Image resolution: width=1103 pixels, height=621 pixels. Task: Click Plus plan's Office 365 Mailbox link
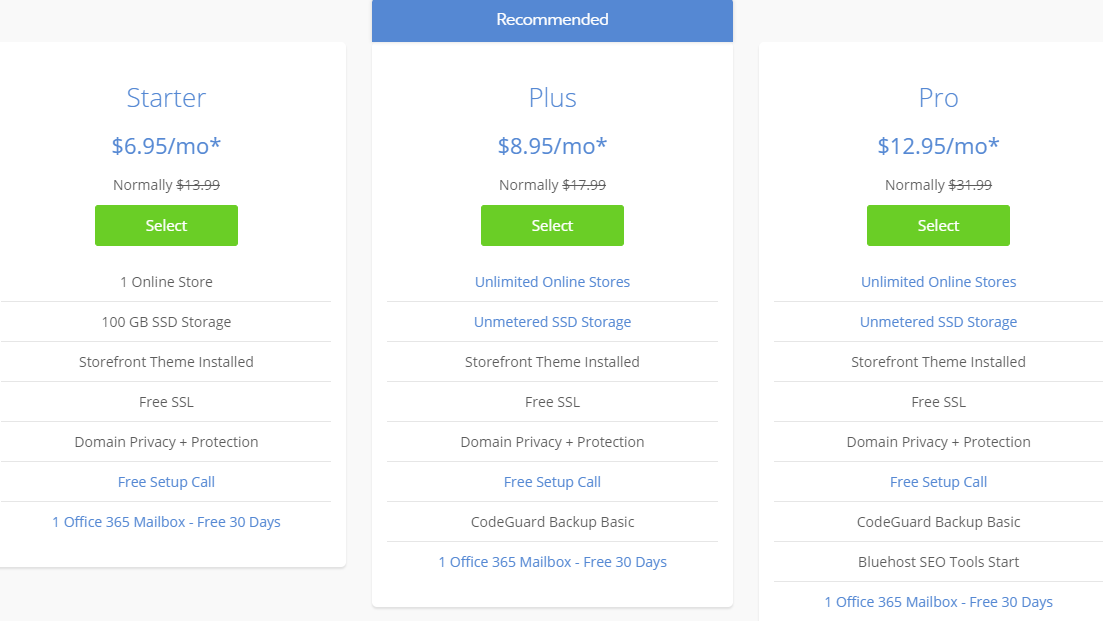tap(552, 562)
